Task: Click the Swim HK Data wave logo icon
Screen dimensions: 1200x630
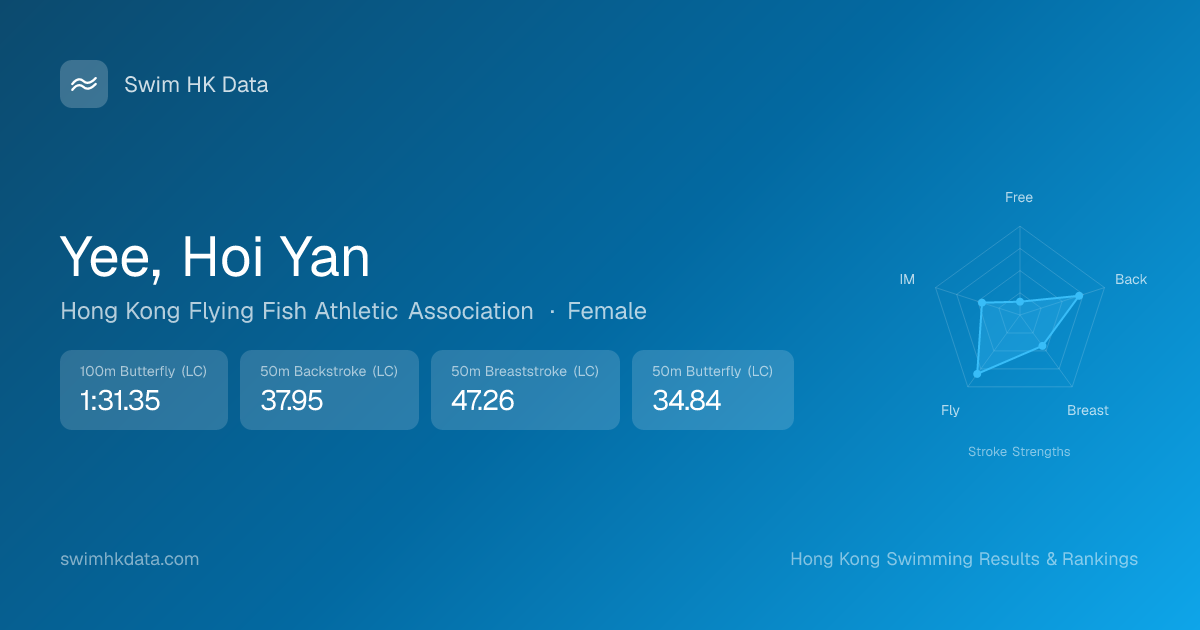Action: pyautogui.click(x=84, y=84)
